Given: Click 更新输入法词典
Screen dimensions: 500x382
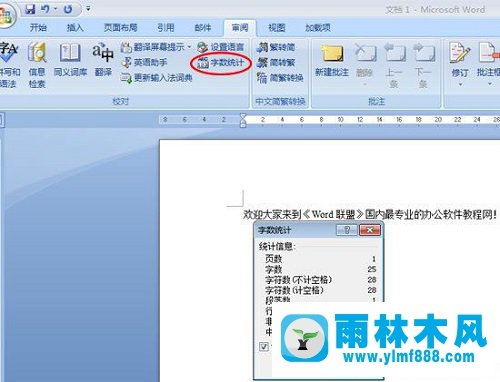Looking at the screenshot, I should [x=157, y=78].
